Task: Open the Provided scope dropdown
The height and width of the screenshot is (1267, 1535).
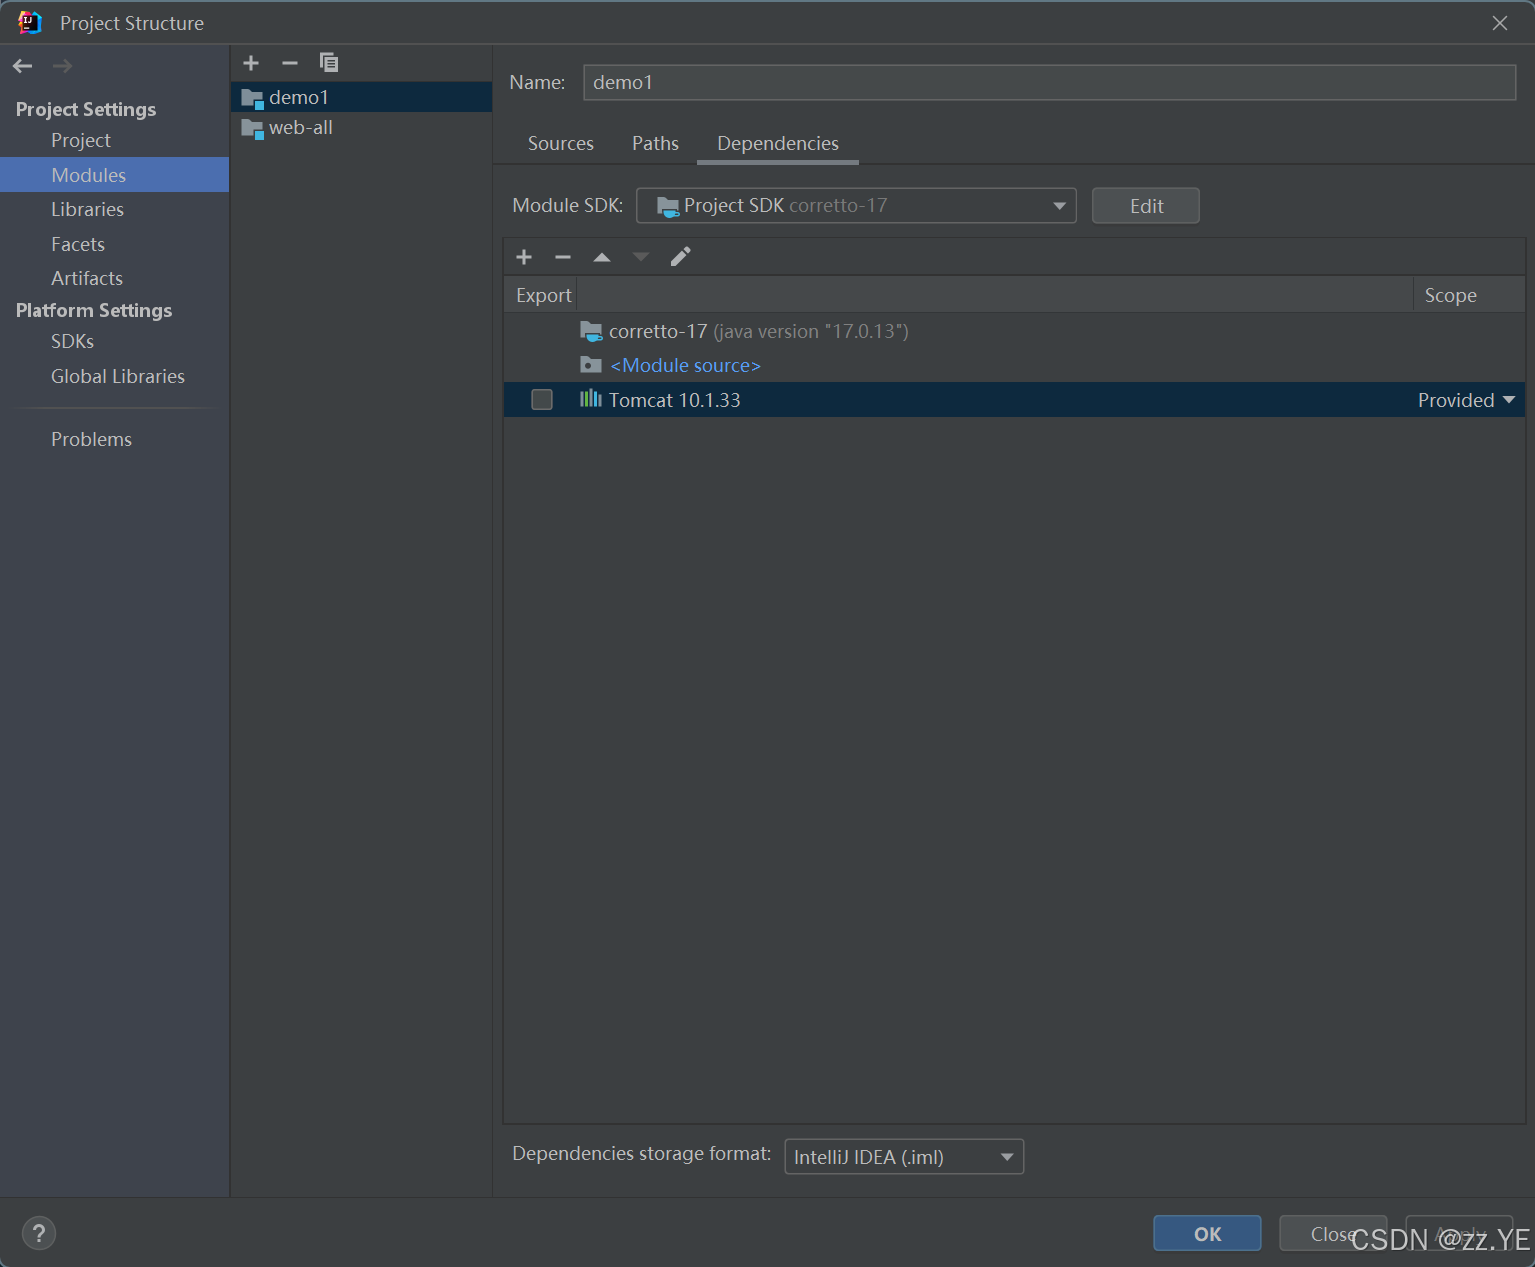Action: [1466, 400]
